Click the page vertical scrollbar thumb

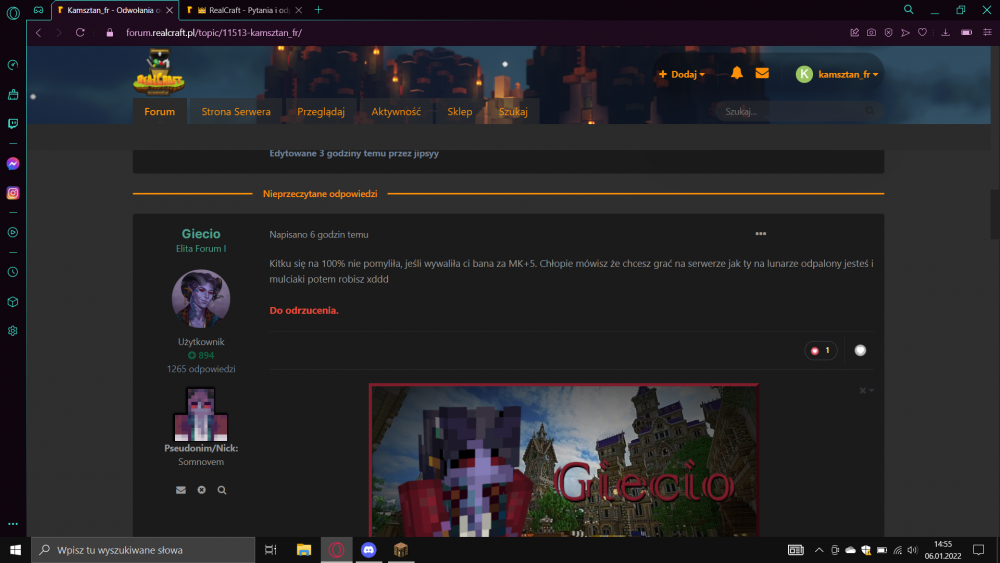994,214
